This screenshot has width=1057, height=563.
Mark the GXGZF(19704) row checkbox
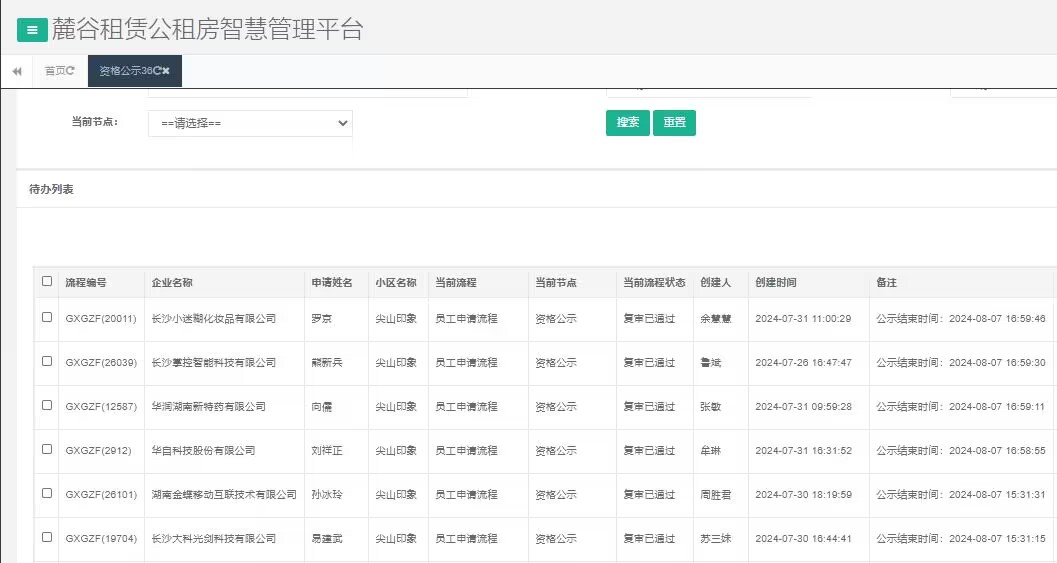tap(47, 538)
